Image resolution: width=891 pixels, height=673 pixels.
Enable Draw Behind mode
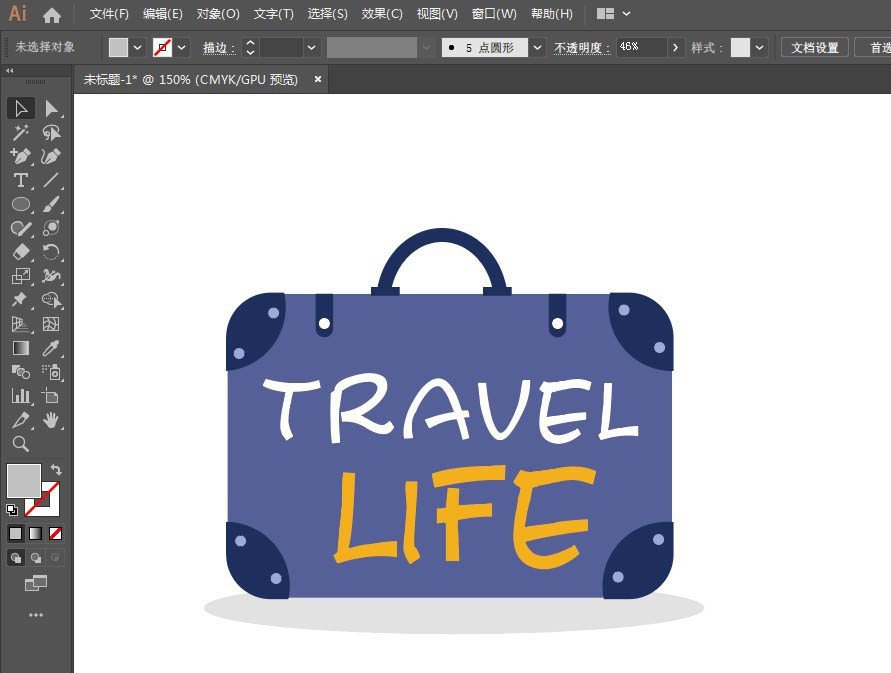pos(35,558)
